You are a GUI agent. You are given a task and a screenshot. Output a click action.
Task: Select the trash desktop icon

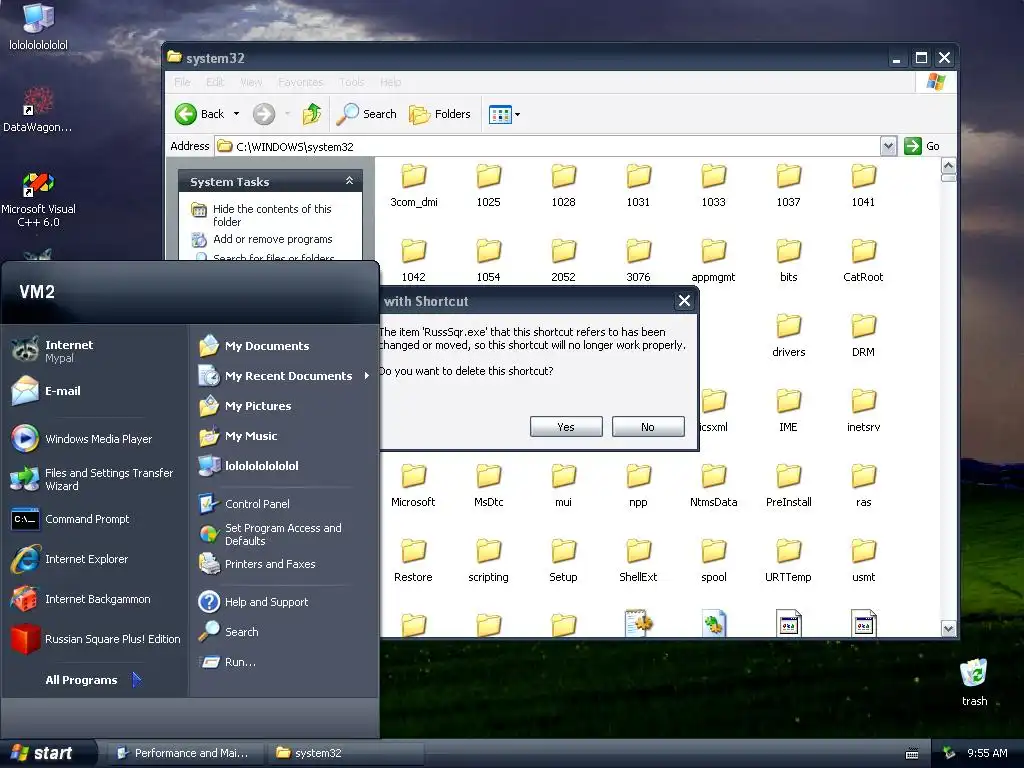coord(974,682)
